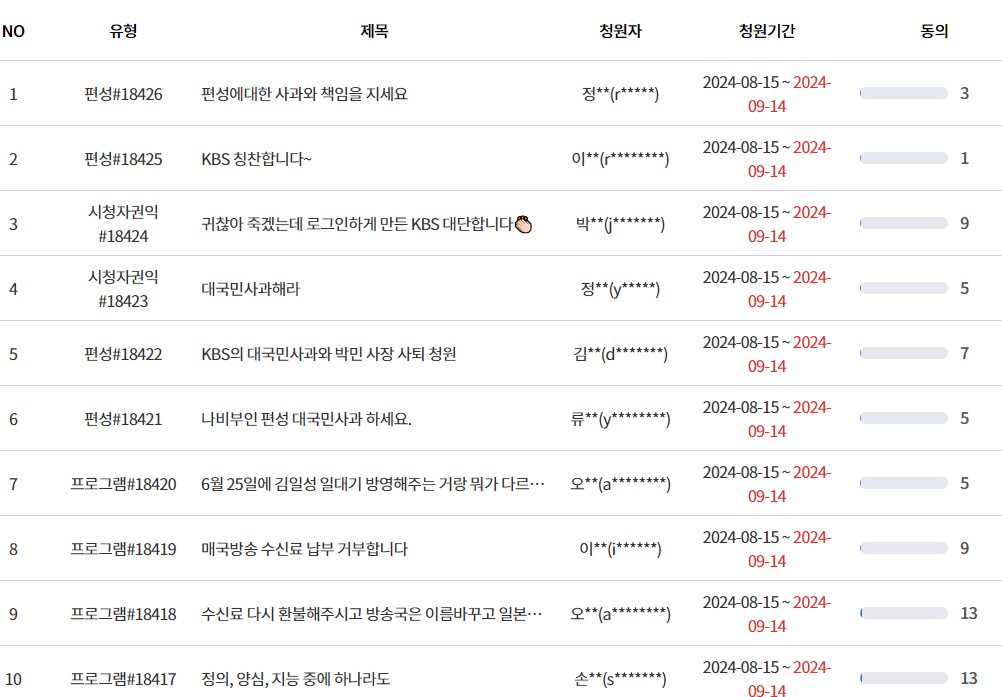Click the NO column header
The image size is (1002, 697).
[14, 31]
